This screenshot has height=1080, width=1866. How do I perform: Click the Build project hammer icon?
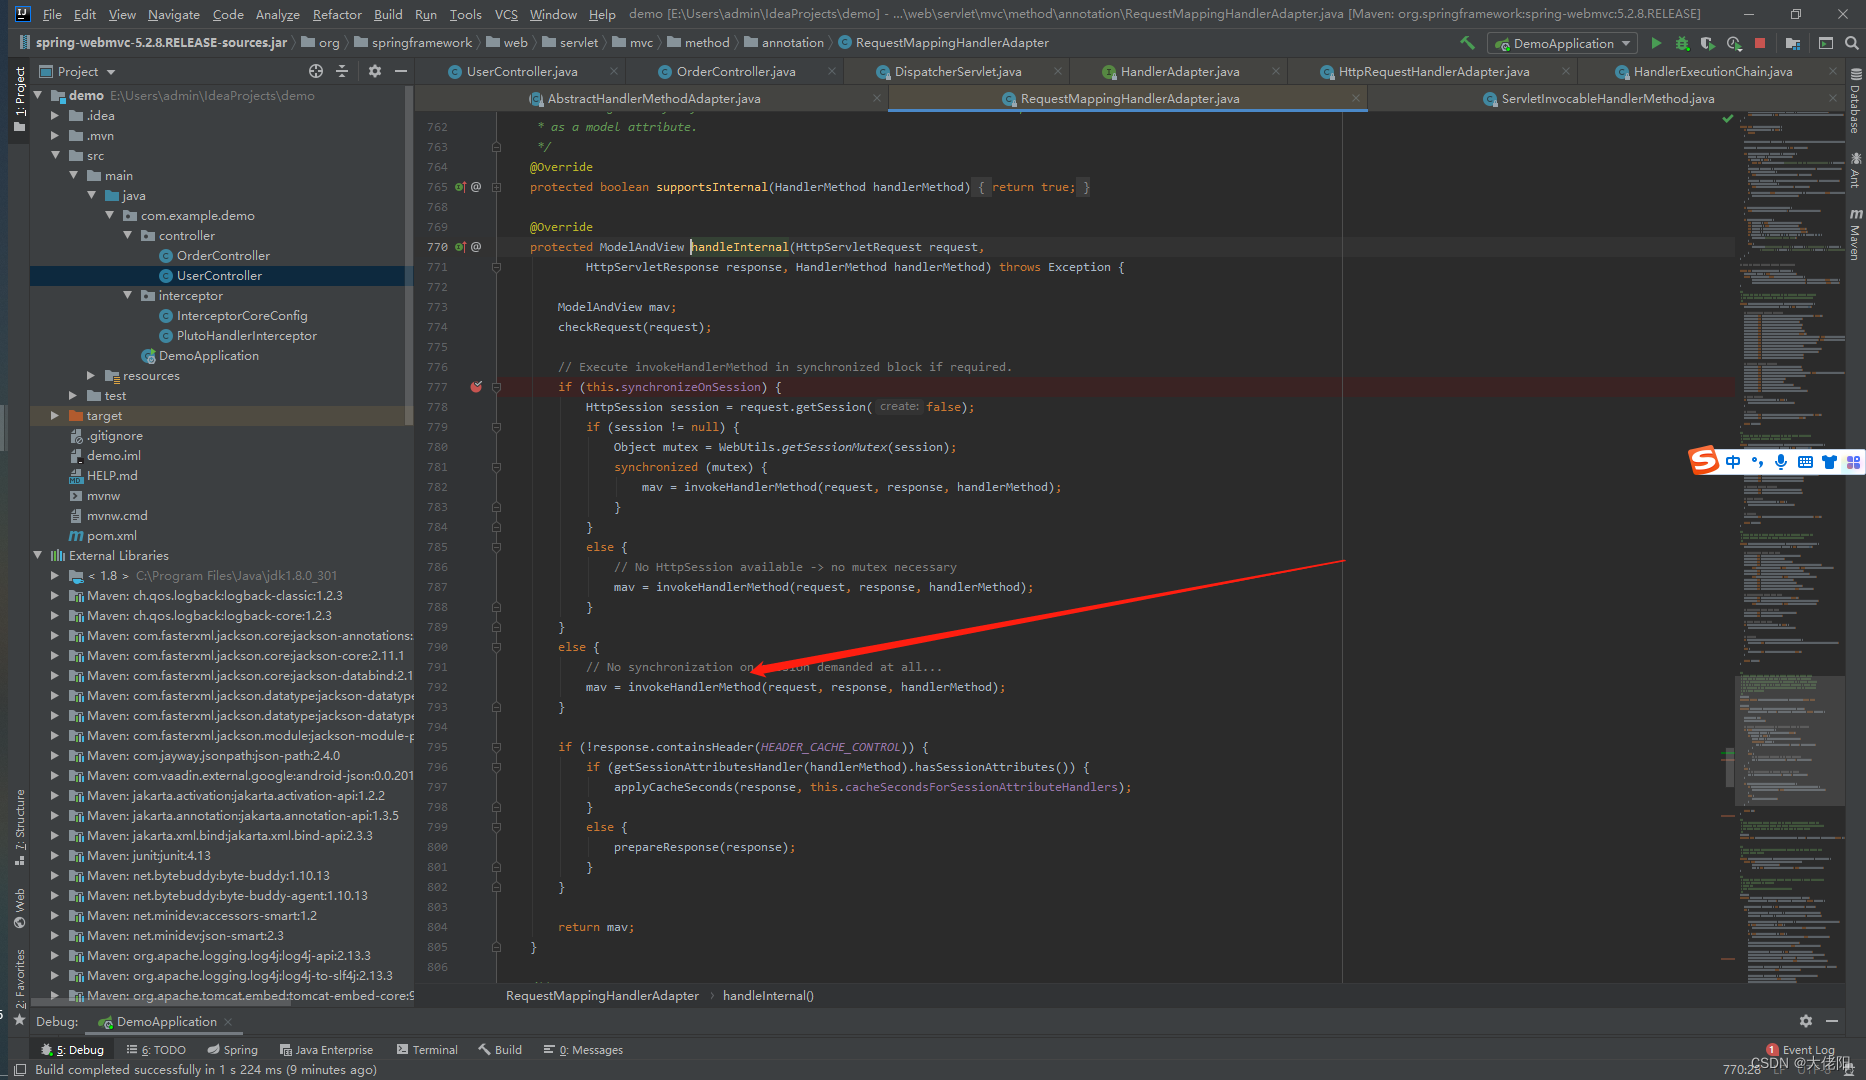click(x=1467, y=43)
